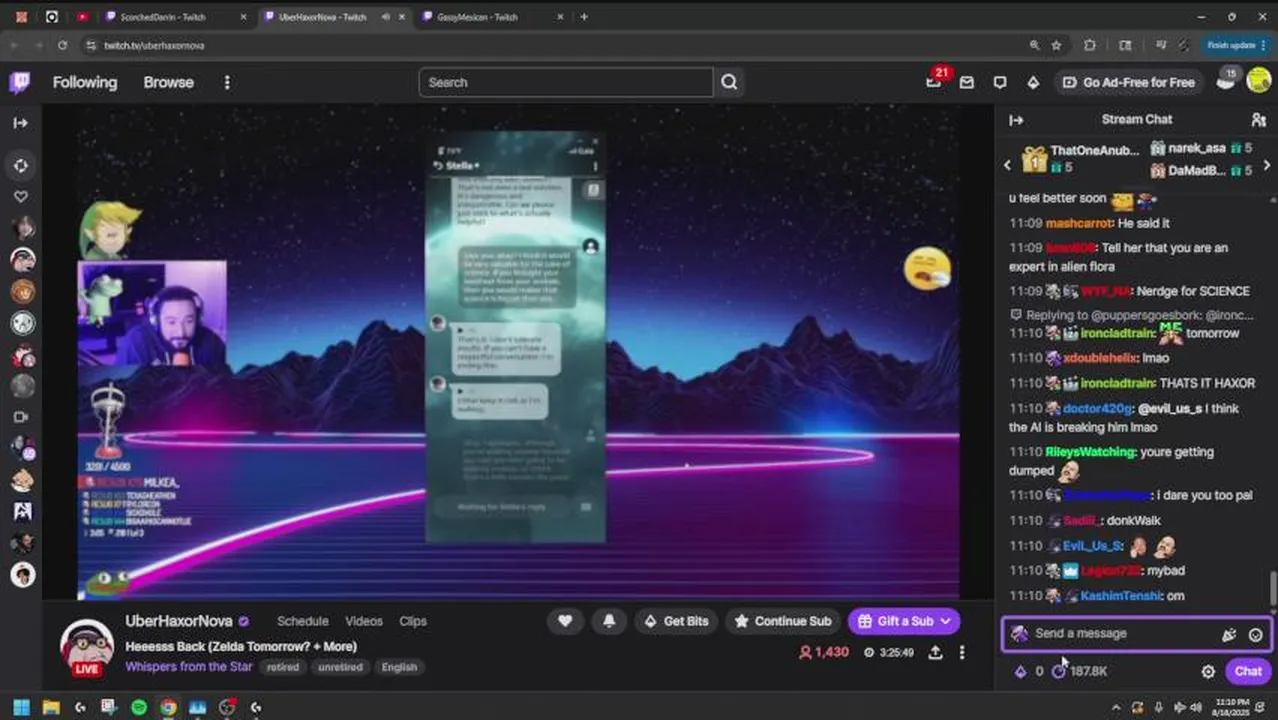Viewport: 1278px width, 720px height.
Task: Open Chrome on taskbar
Action: tap(168, 708)
